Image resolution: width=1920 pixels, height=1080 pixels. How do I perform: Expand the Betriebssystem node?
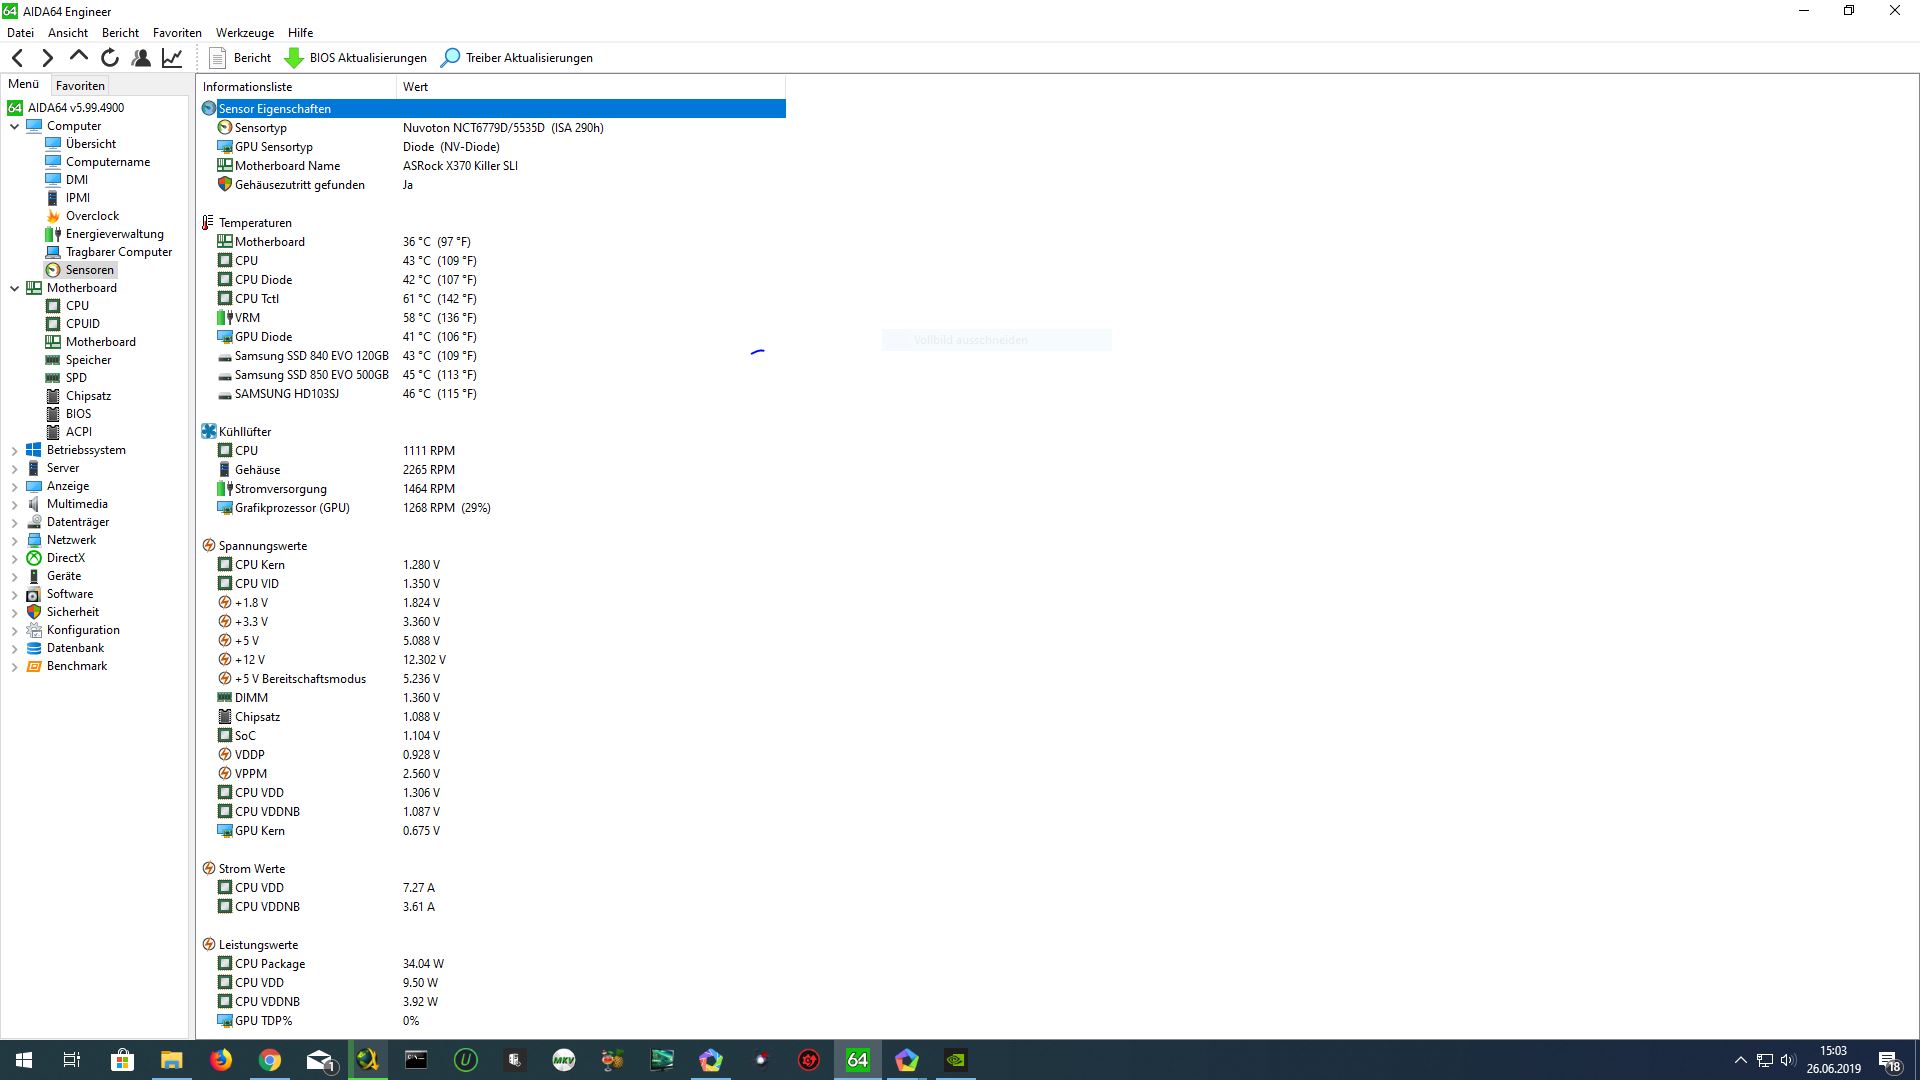[x=14, y=450]
